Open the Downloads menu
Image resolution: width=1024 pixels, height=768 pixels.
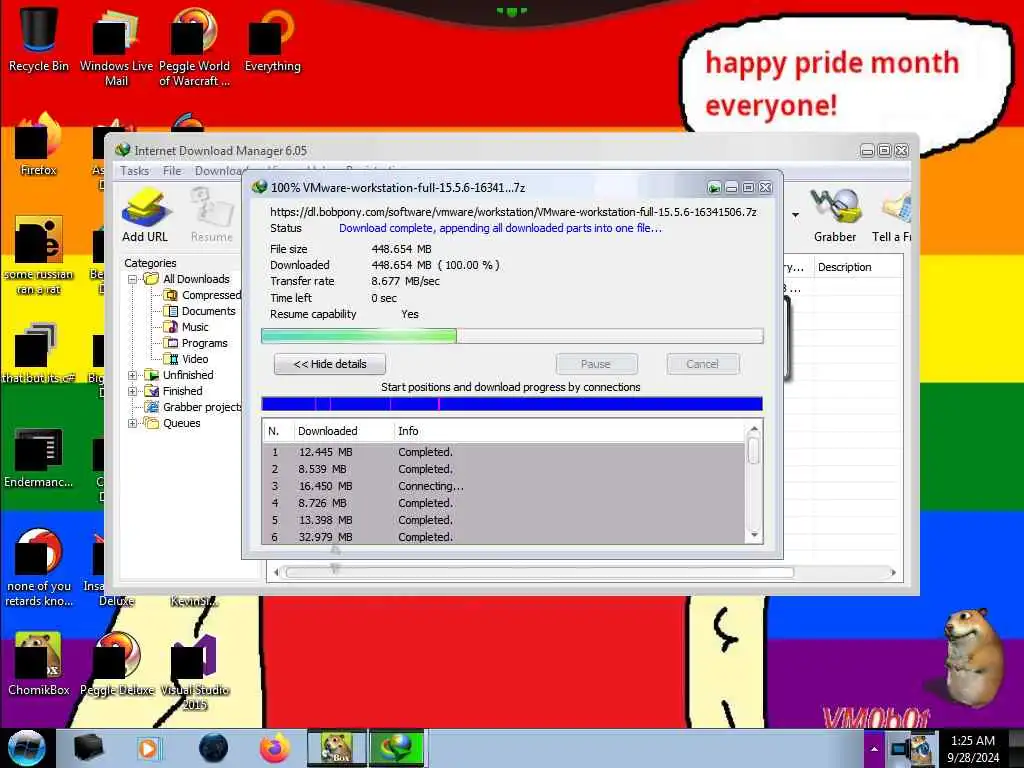tap(220, 171)
